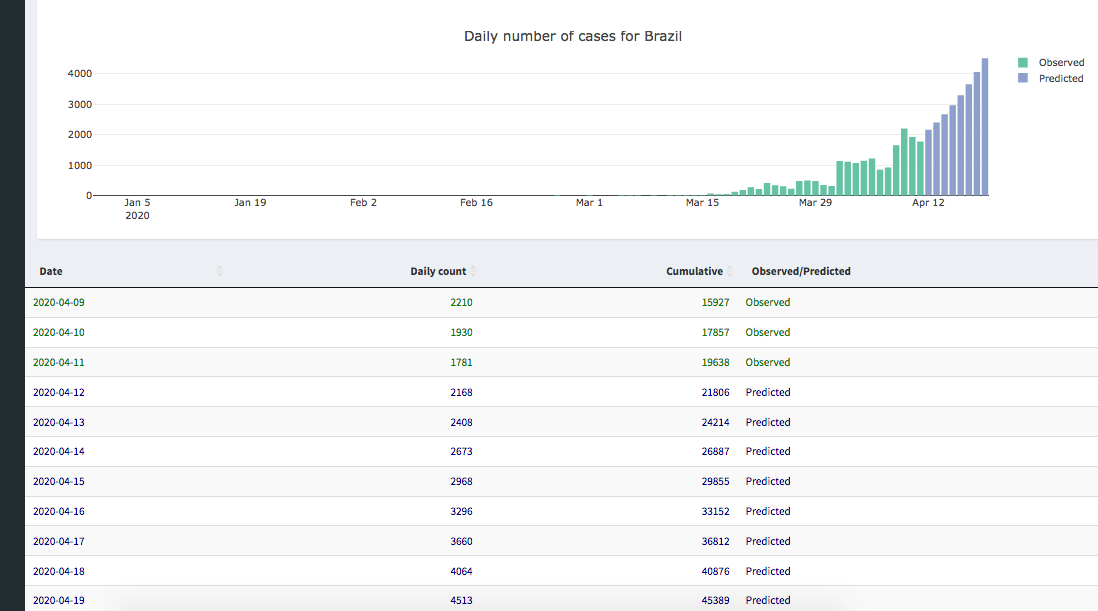Hide the Predicted legend label

click(x=1061, y=78)
